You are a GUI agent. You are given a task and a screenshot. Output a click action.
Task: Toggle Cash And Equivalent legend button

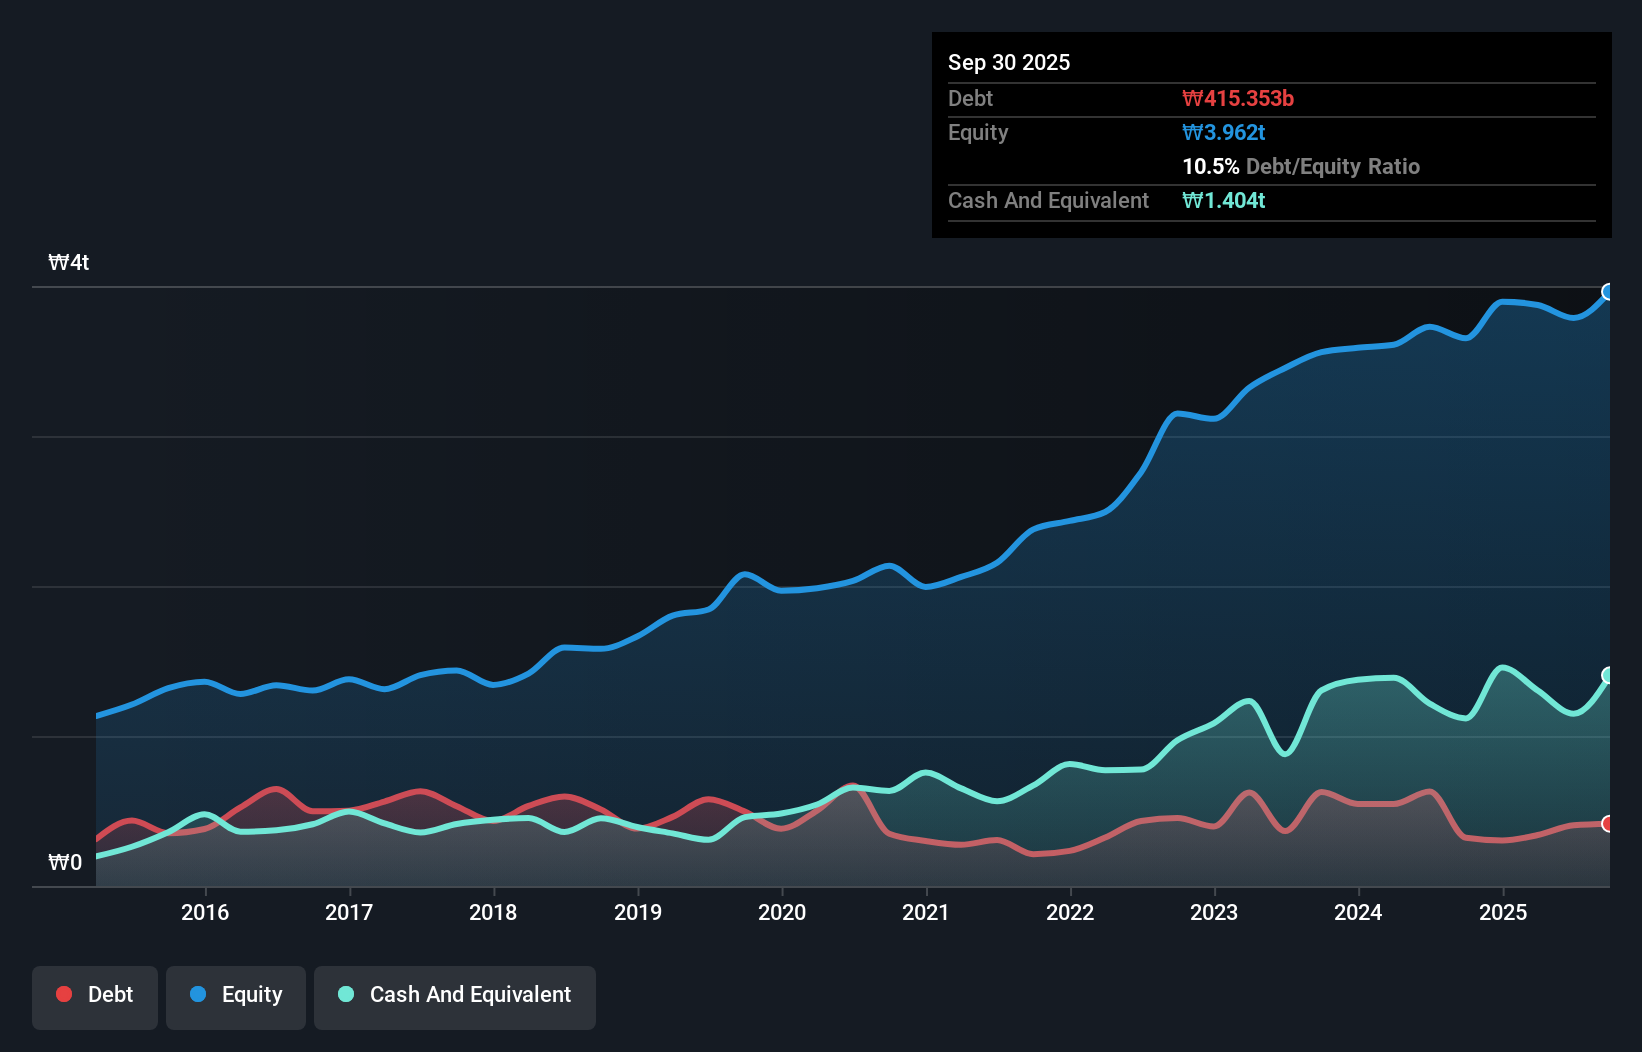click(x=455, y=997)
